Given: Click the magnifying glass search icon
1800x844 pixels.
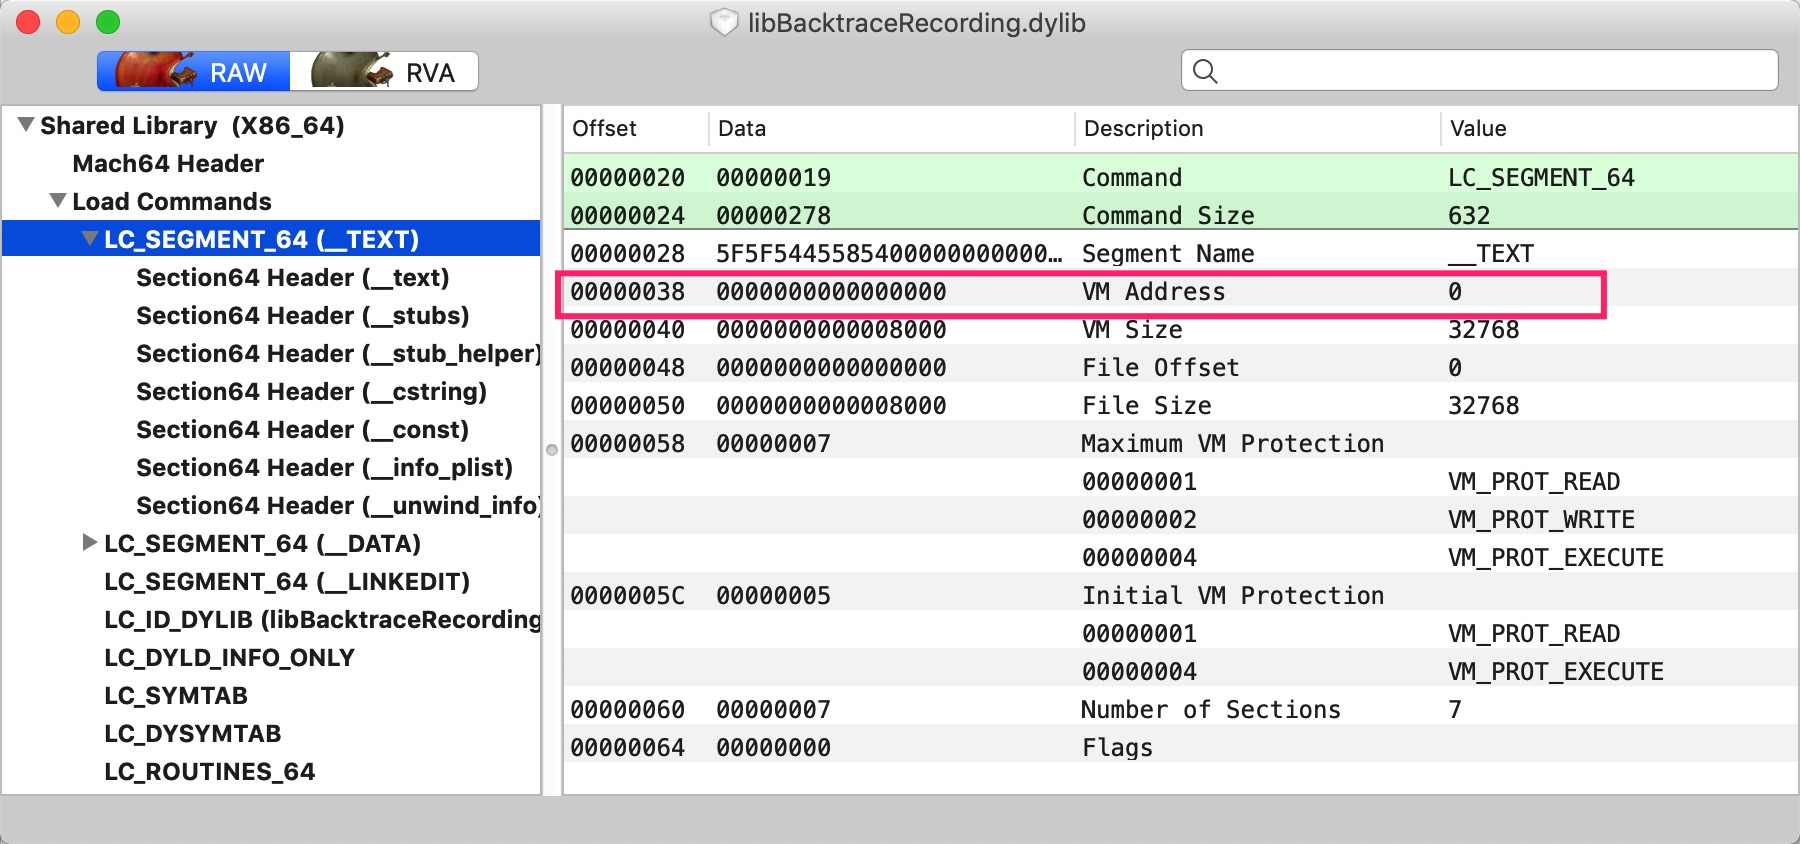Looking at the screenshot, I should [1205, 71].
